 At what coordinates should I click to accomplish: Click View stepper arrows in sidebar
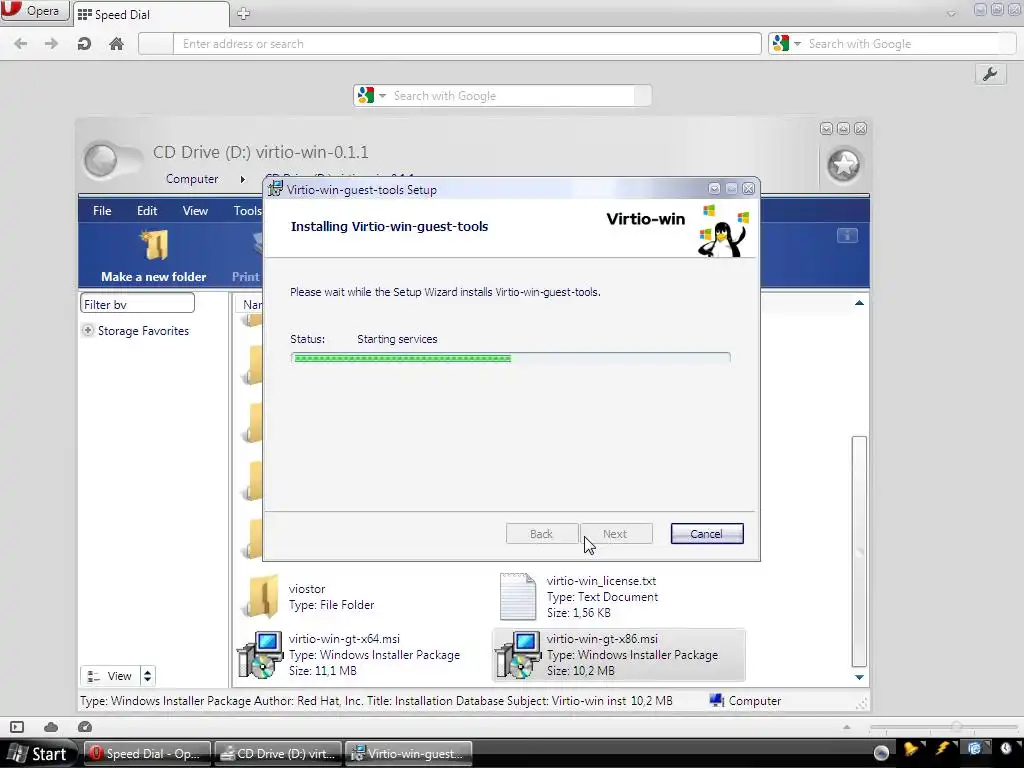point(148,676)
